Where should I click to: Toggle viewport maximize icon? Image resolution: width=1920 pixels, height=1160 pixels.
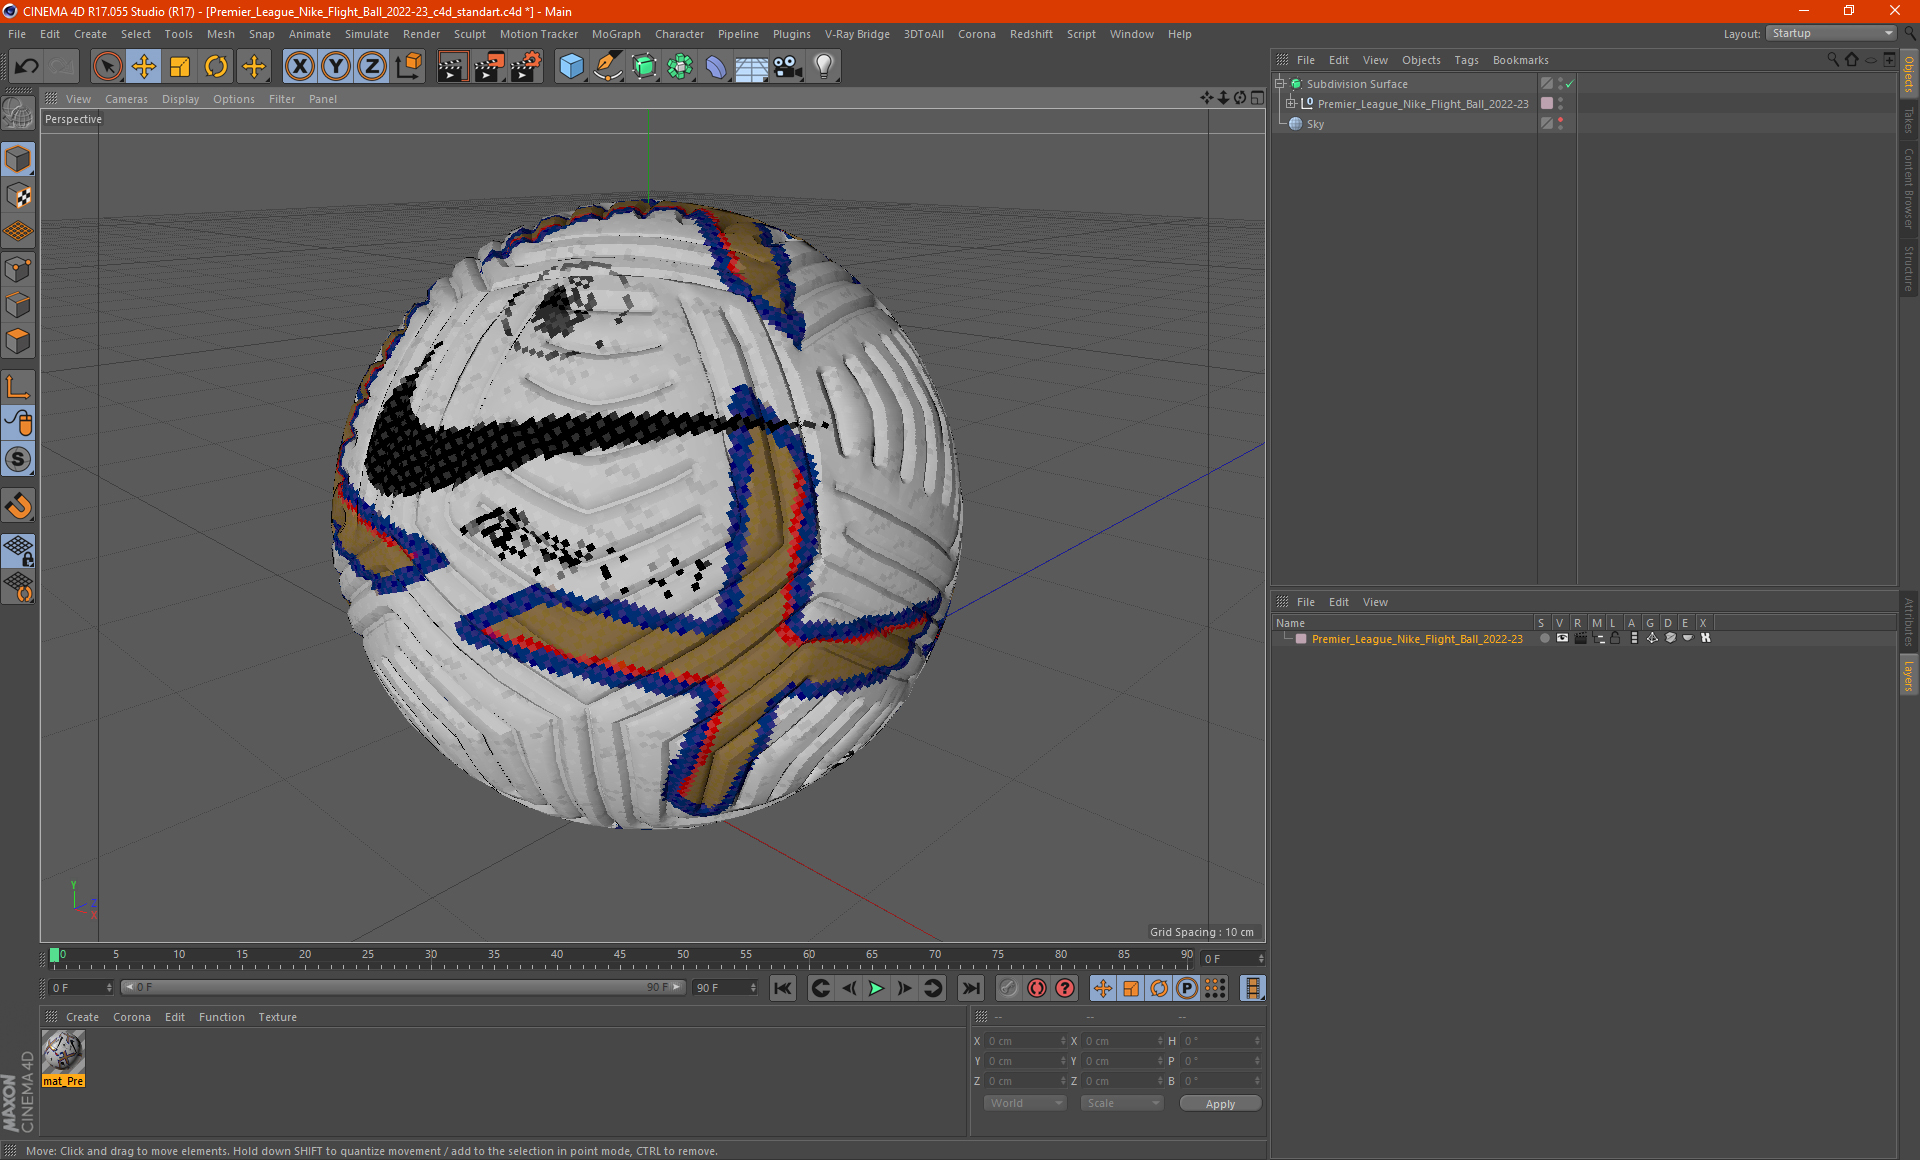[1257, 98]
